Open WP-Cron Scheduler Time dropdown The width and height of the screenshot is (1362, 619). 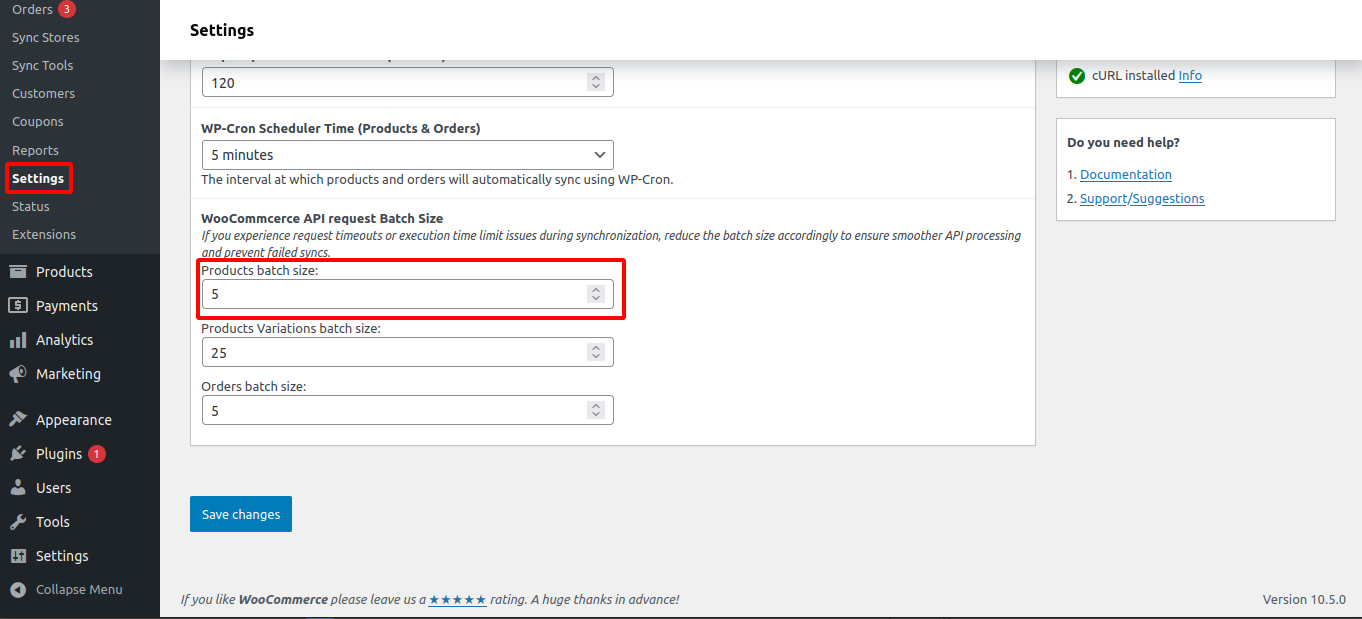point(407,155)
